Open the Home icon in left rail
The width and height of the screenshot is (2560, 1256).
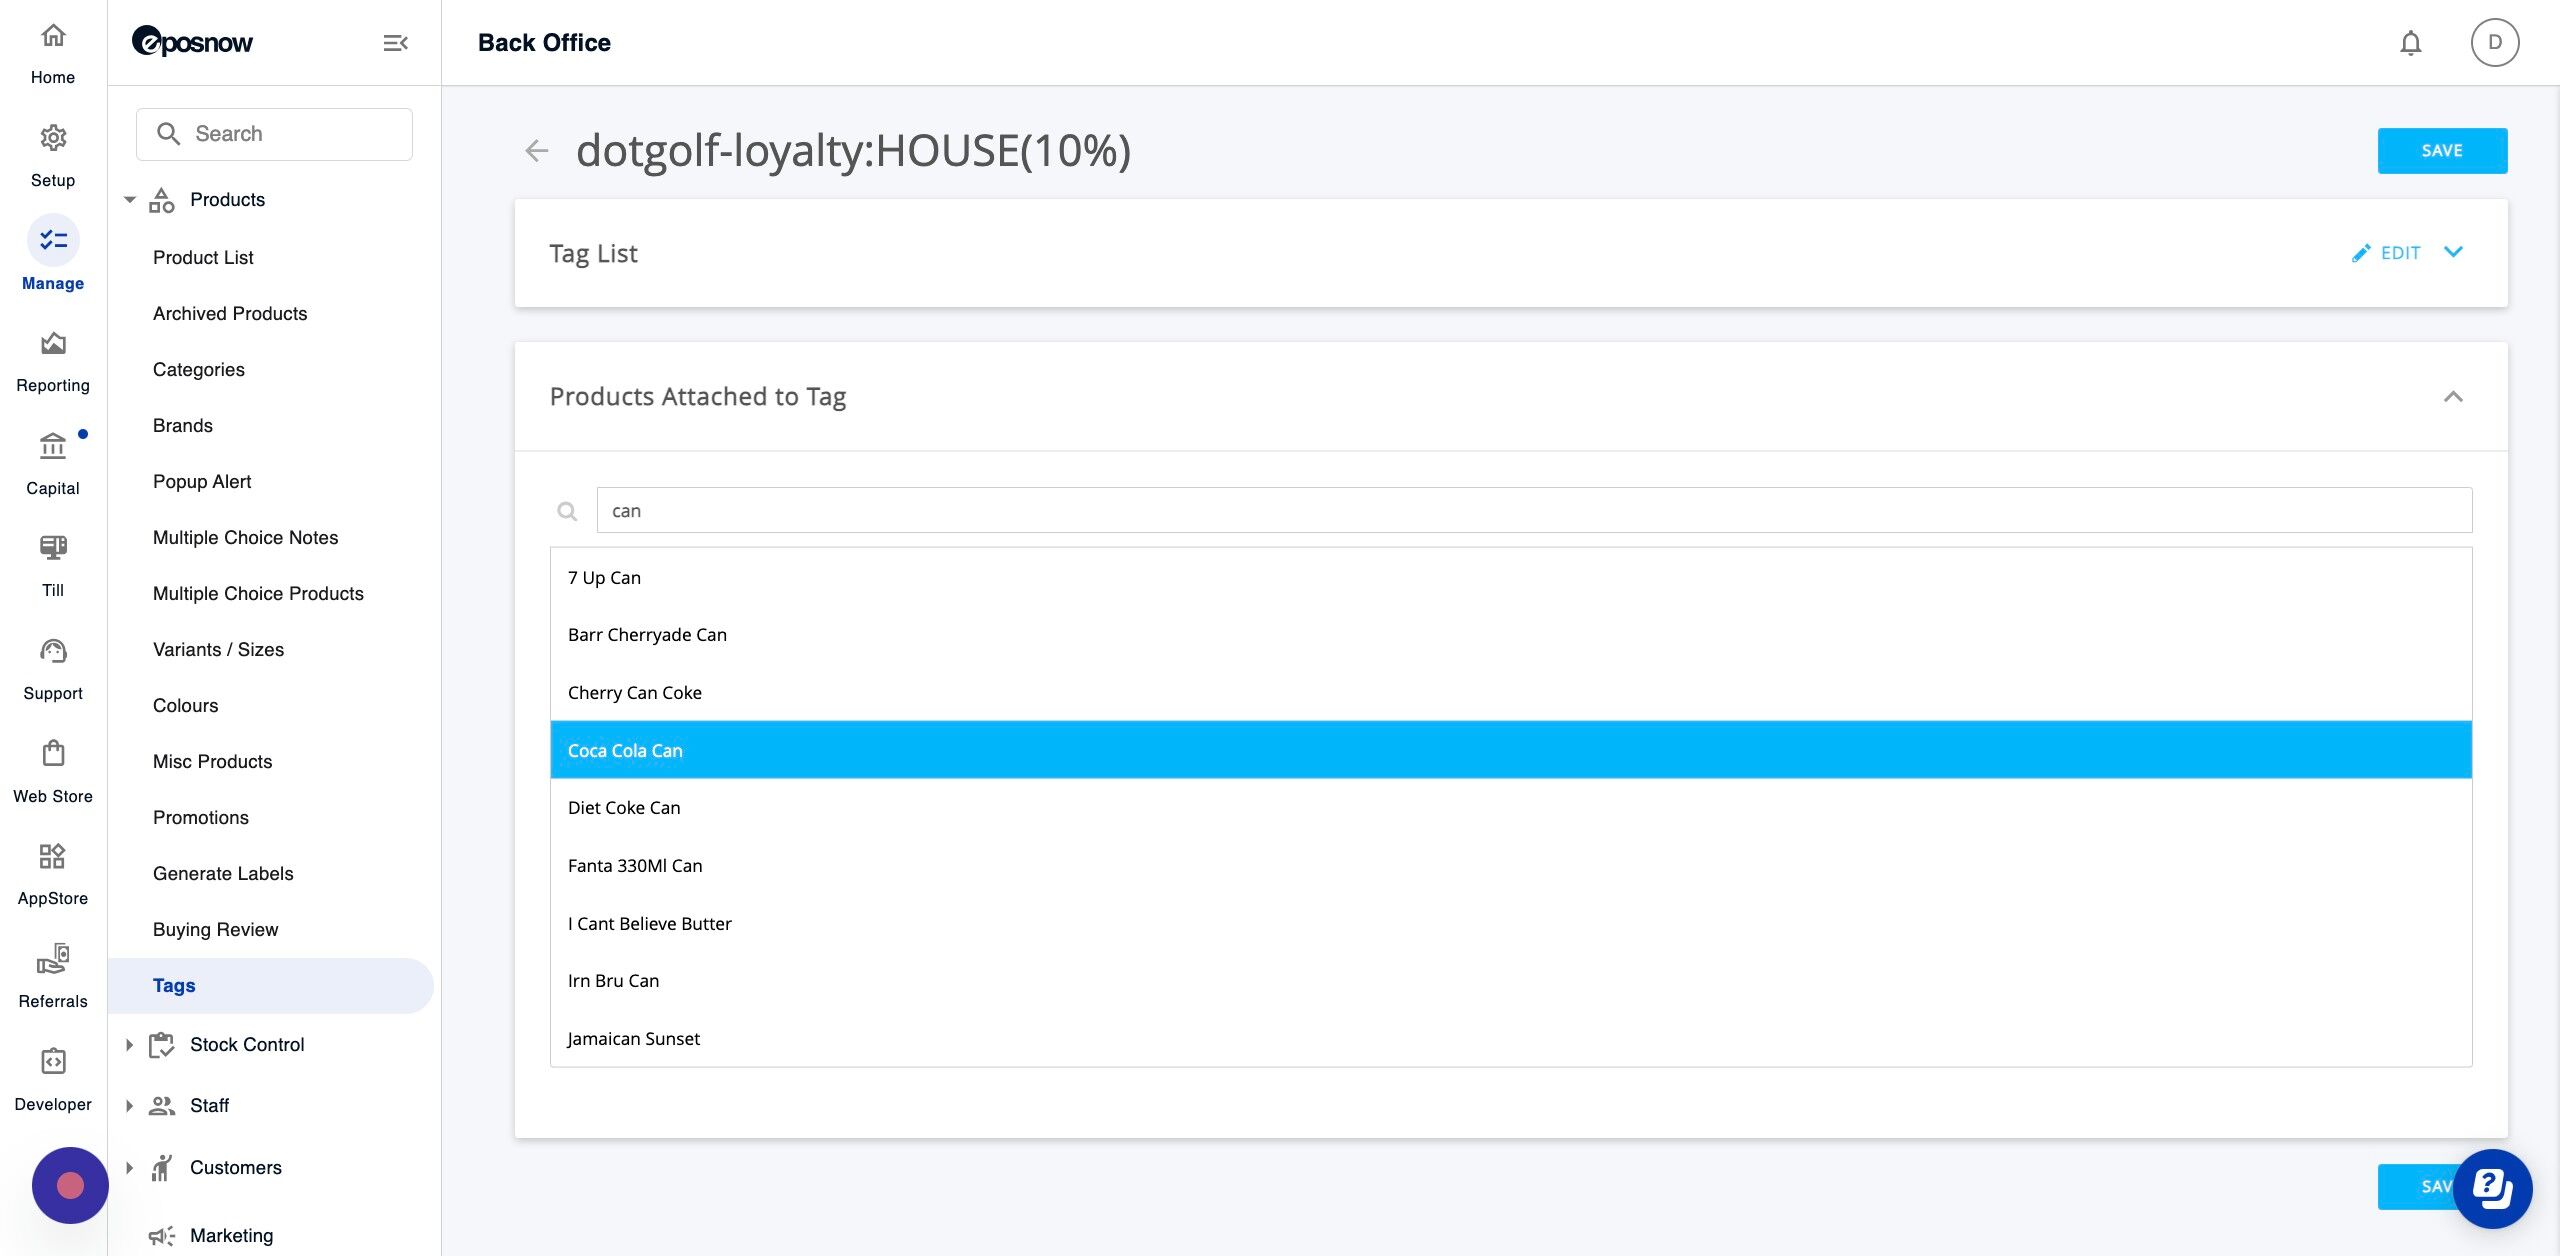point(53,36)
